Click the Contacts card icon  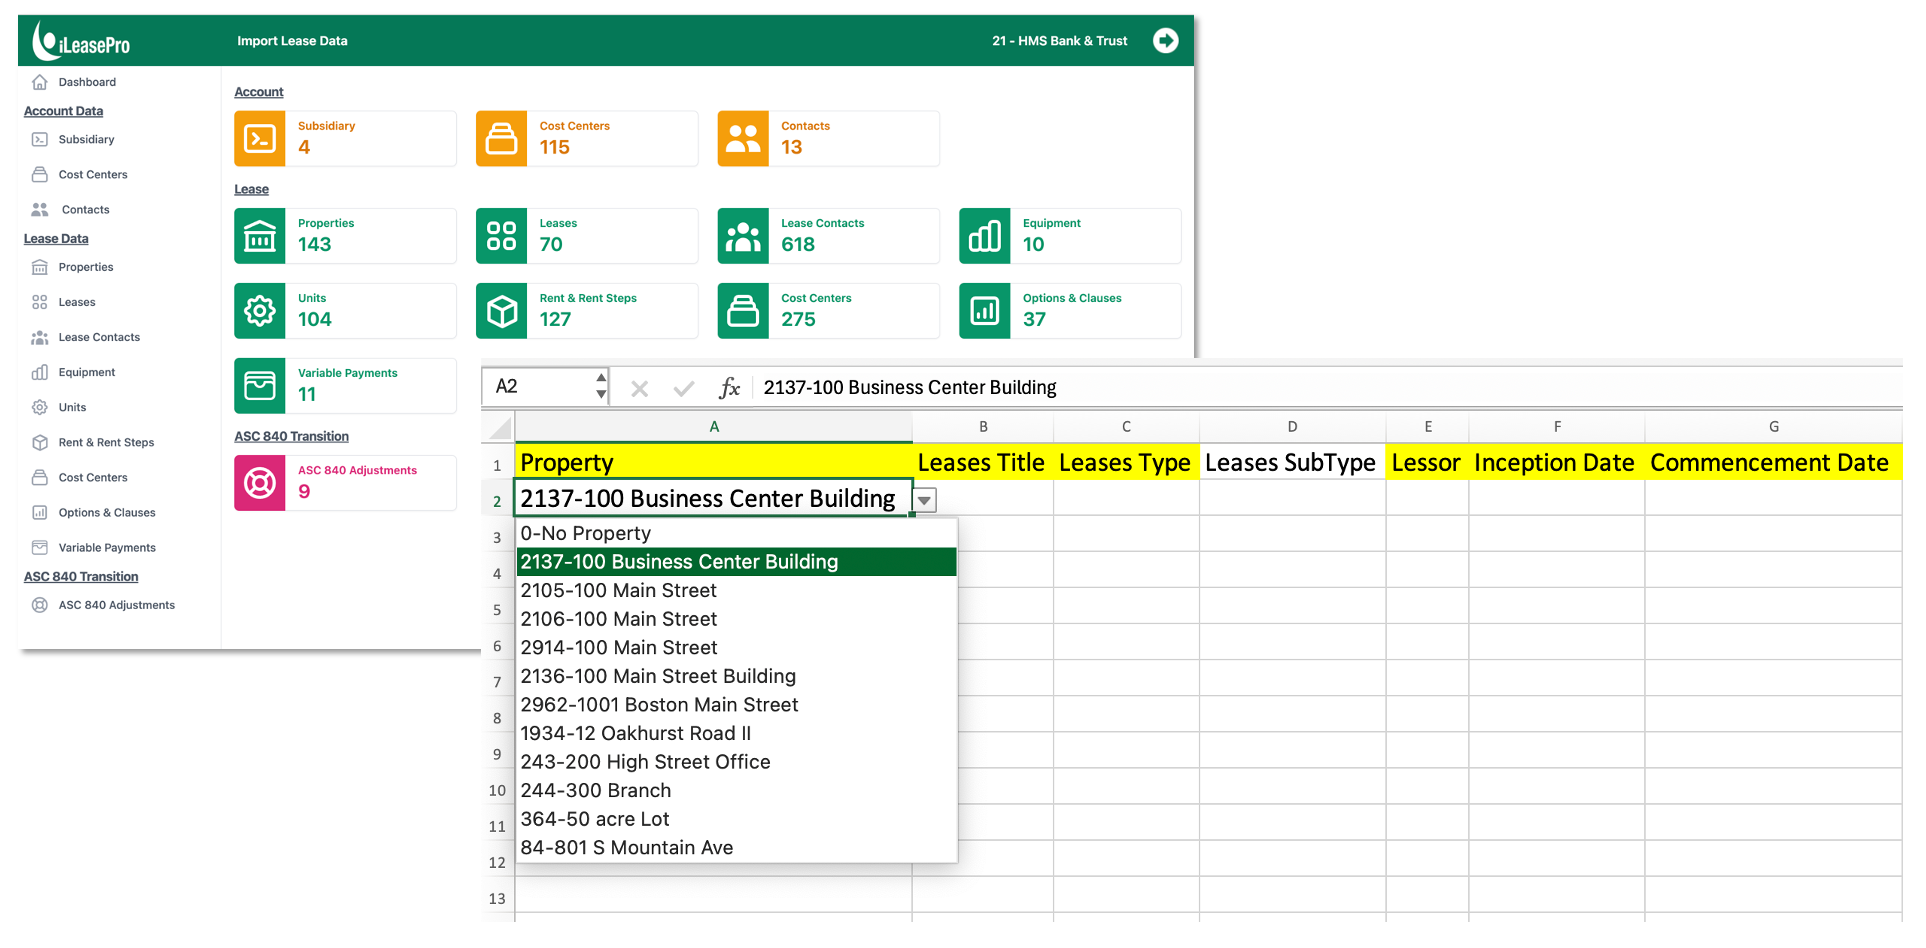743,138
